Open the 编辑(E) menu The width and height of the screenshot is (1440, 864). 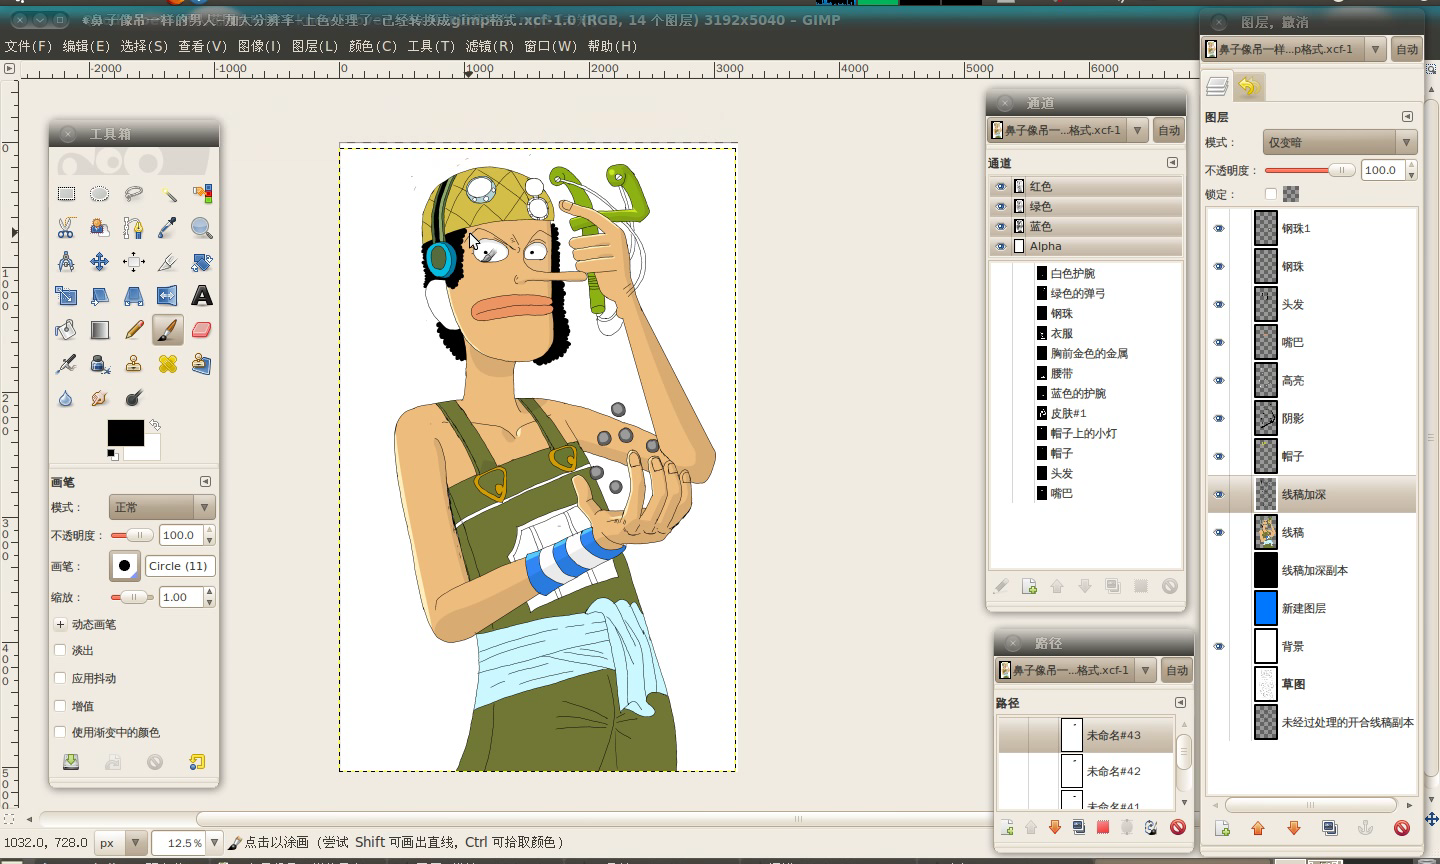tap(86, 46)
